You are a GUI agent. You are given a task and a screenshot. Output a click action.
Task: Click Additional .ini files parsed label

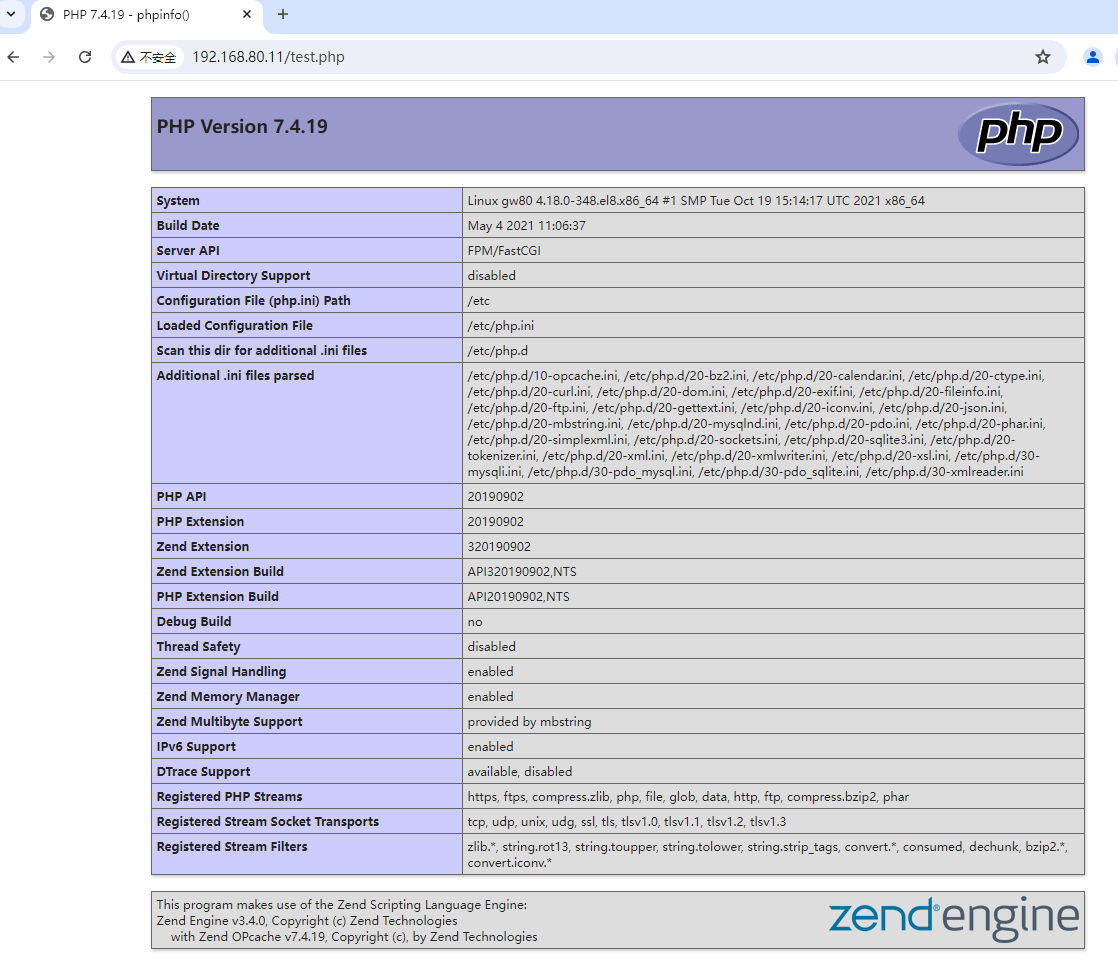(235, 376)
